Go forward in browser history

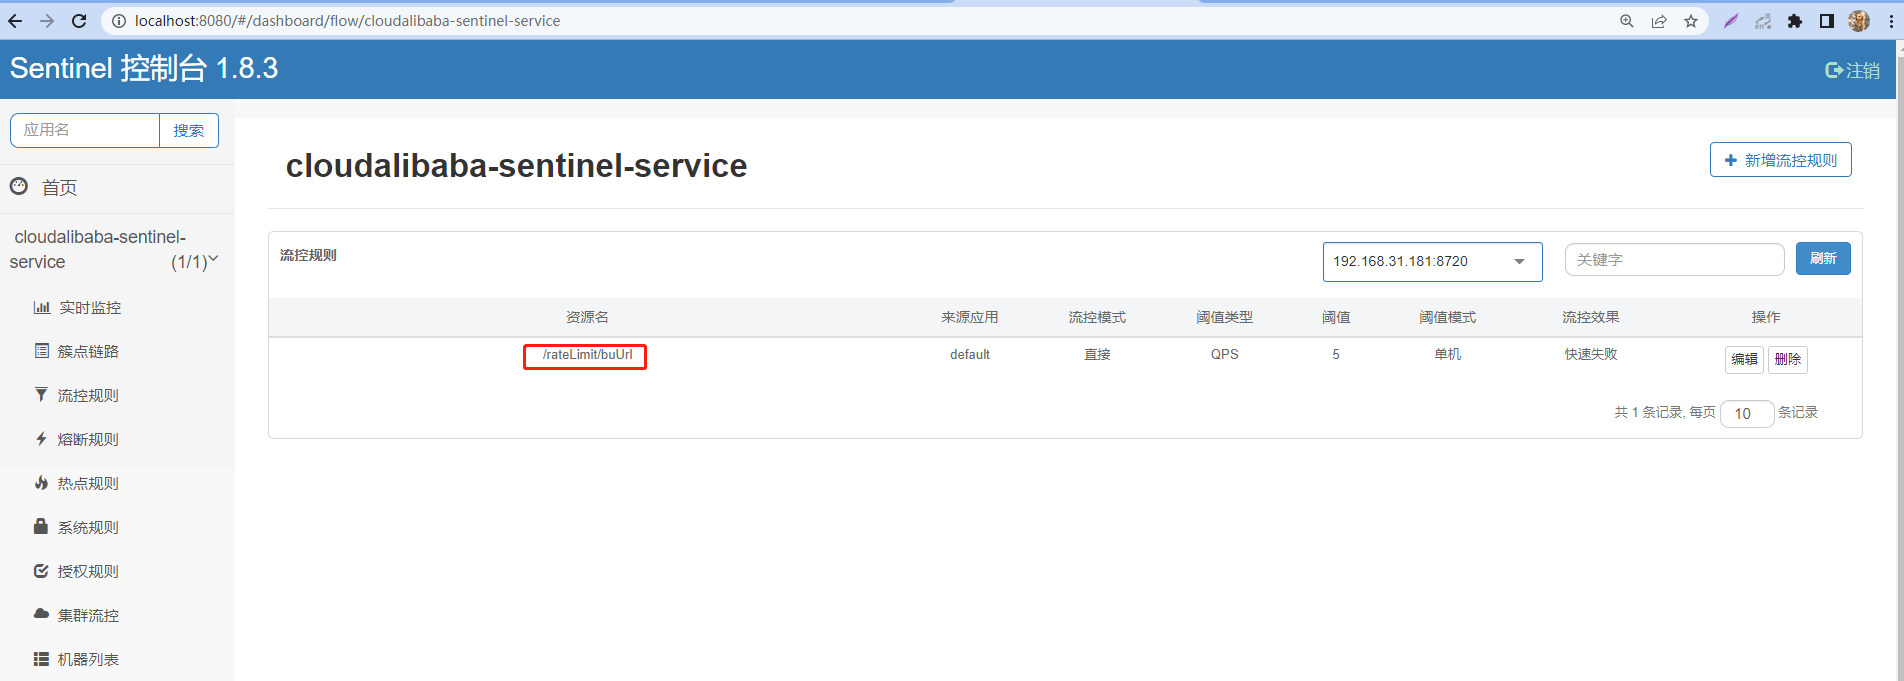47,21
